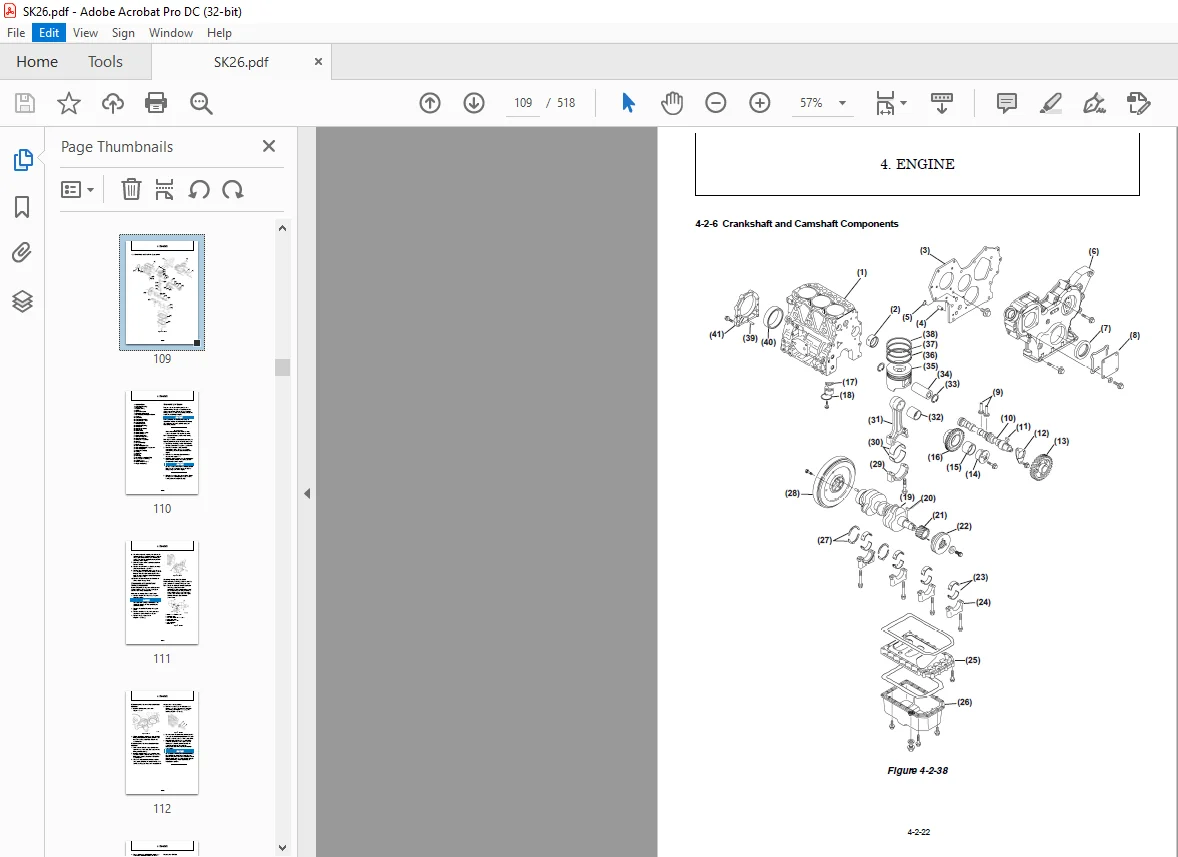Open the View menu
The image size is (1178, 857).
coord(85,33)
